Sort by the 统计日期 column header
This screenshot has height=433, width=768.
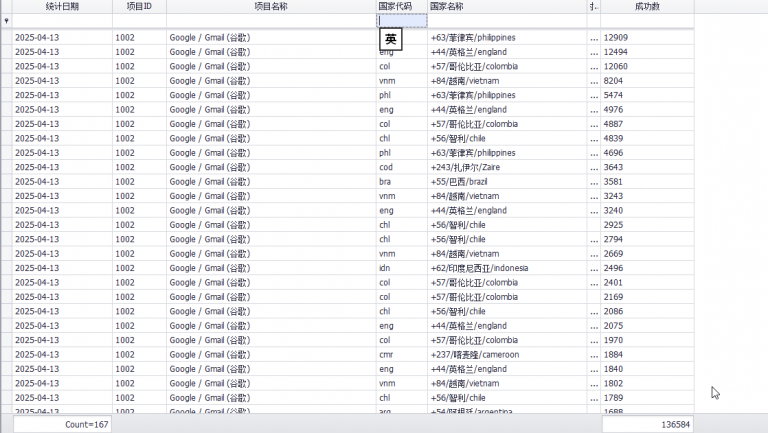coord(62,6)
